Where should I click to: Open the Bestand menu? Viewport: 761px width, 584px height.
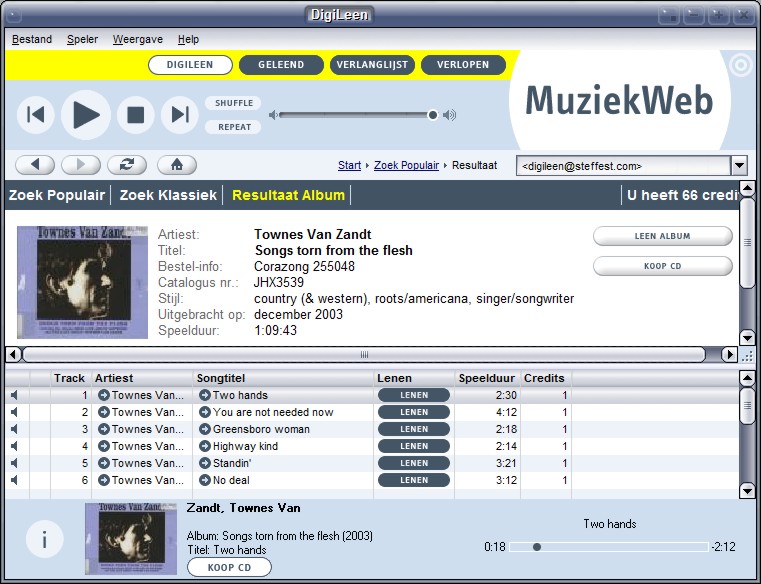(x=32, y=39)
